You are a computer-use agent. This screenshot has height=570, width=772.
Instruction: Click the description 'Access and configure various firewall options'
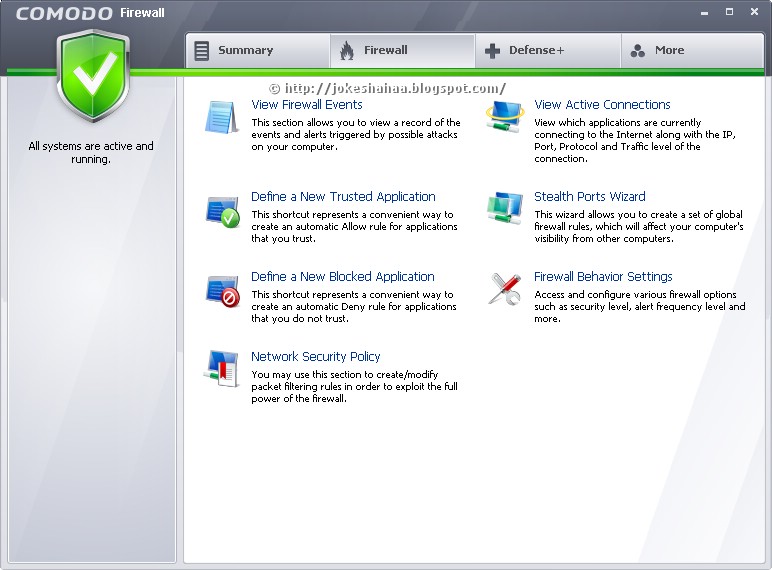640,306
